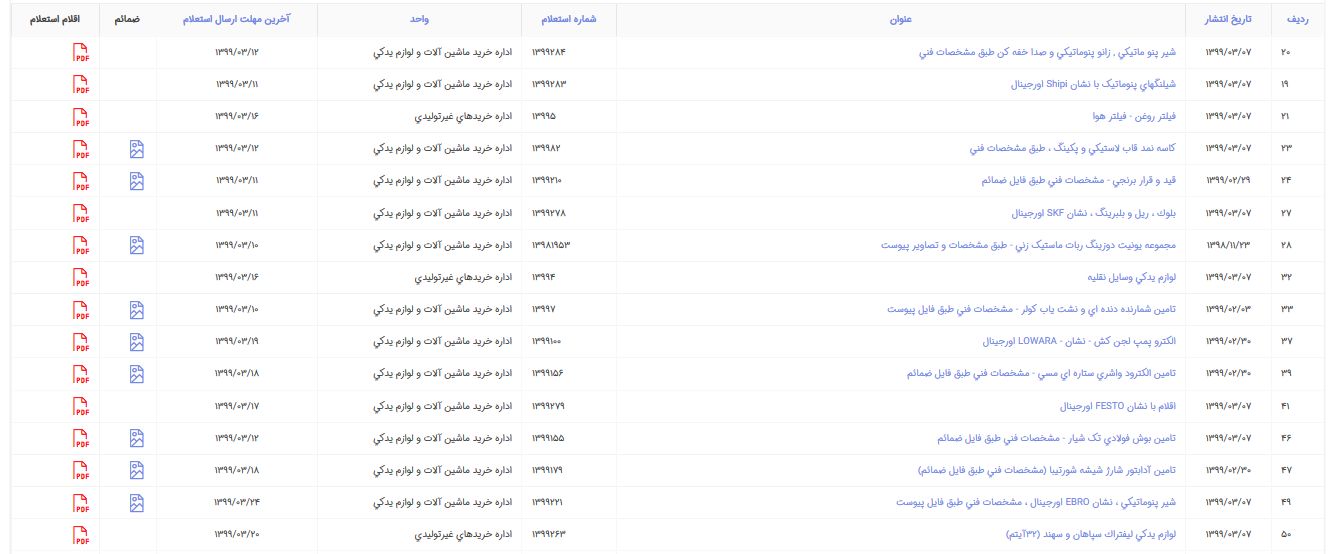Open PDF for the SKF bearing inquiry
The height and width of the screenshot is (554, 1332).
pyautogui.click(x=81, y=214)
